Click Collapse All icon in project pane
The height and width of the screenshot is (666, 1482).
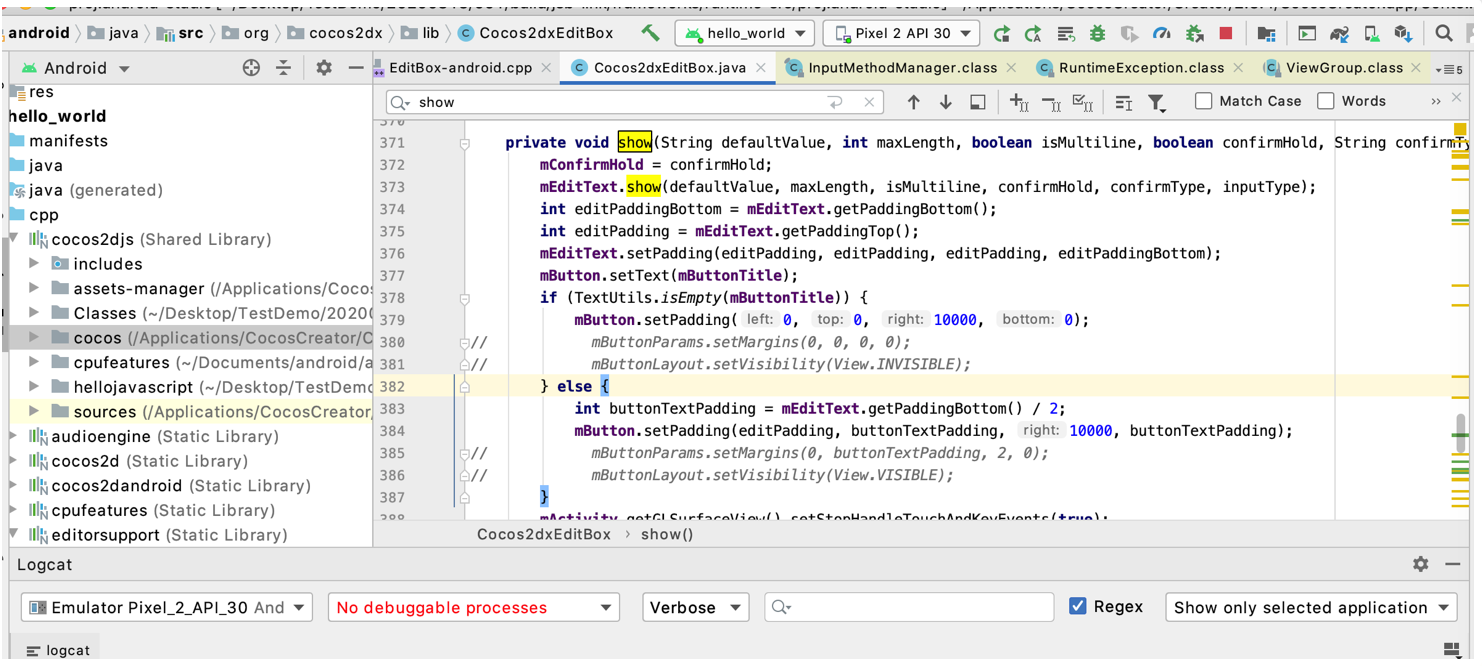click(x=284, y=68)
